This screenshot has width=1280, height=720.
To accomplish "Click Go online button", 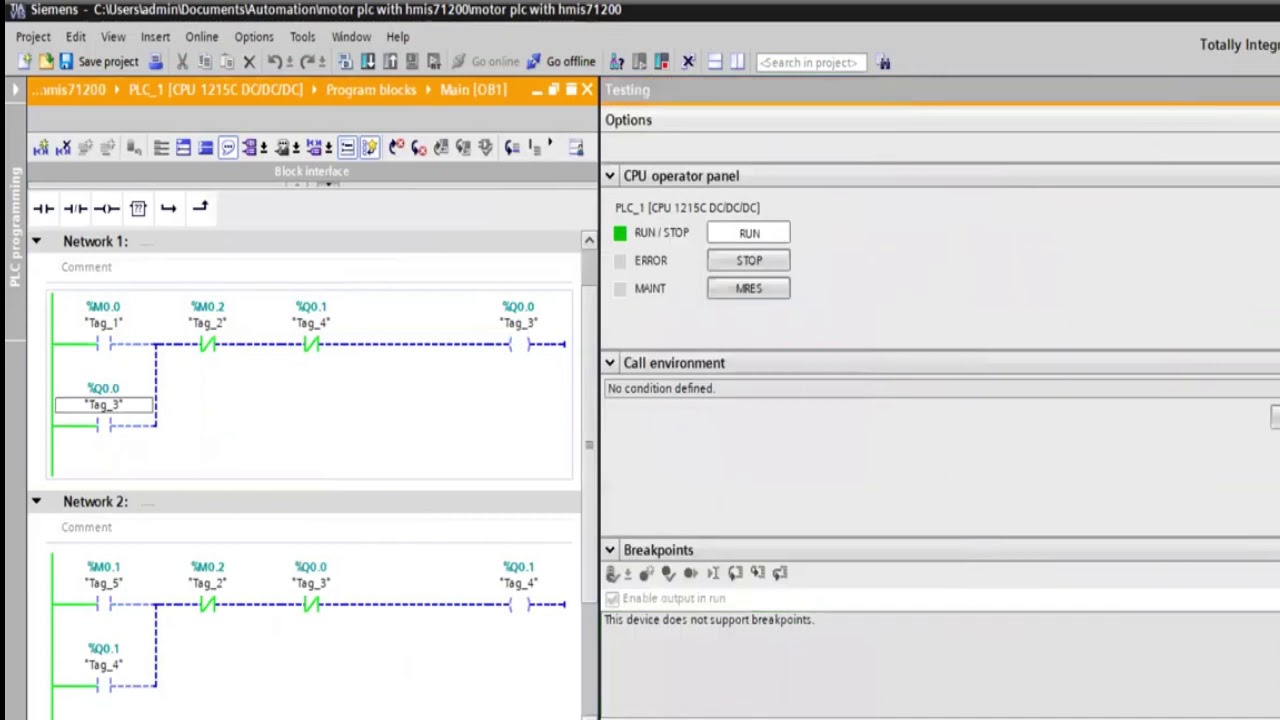I will [485, 62].
